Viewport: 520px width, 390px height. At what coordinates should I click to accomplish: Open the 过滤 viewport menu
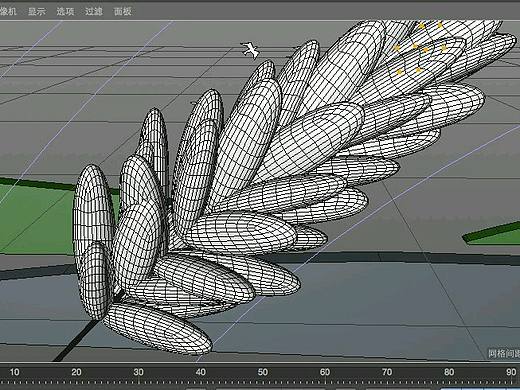[94, 11]
